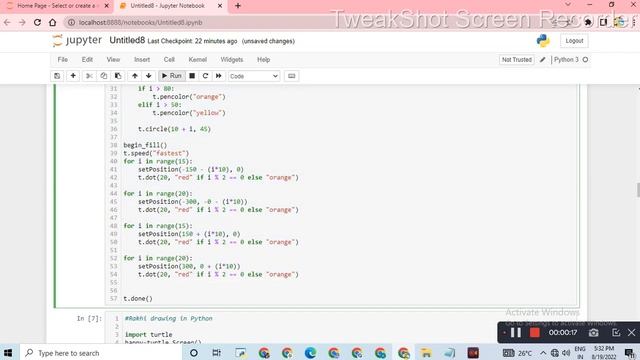640x360 pixels.
Task: Open browser extensions puzzle icon
Action: (588, 22)
